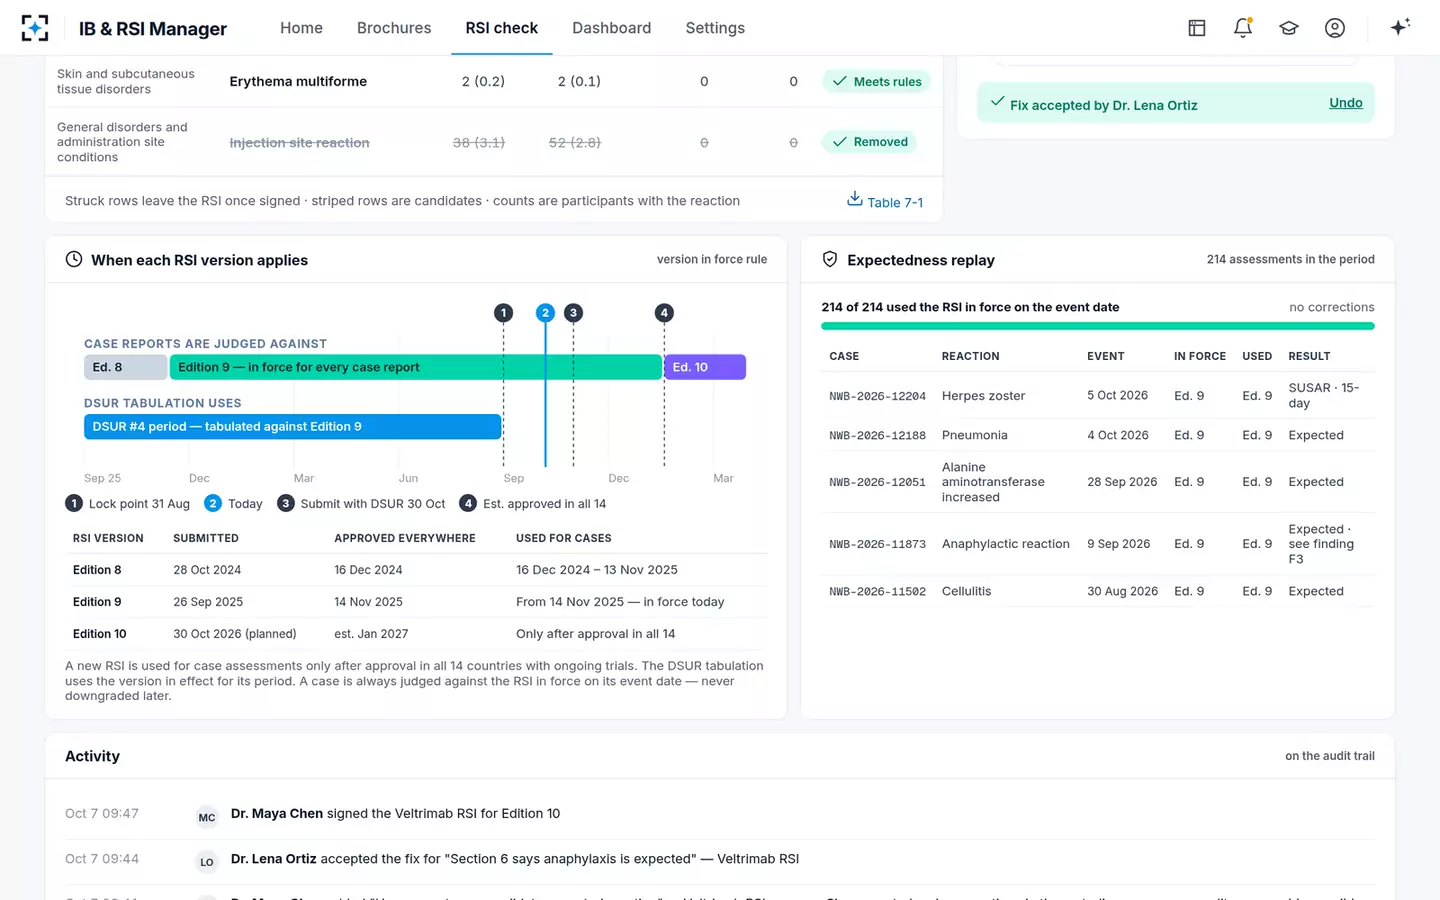Open case NWB-2026-12188

coord(877,436)
